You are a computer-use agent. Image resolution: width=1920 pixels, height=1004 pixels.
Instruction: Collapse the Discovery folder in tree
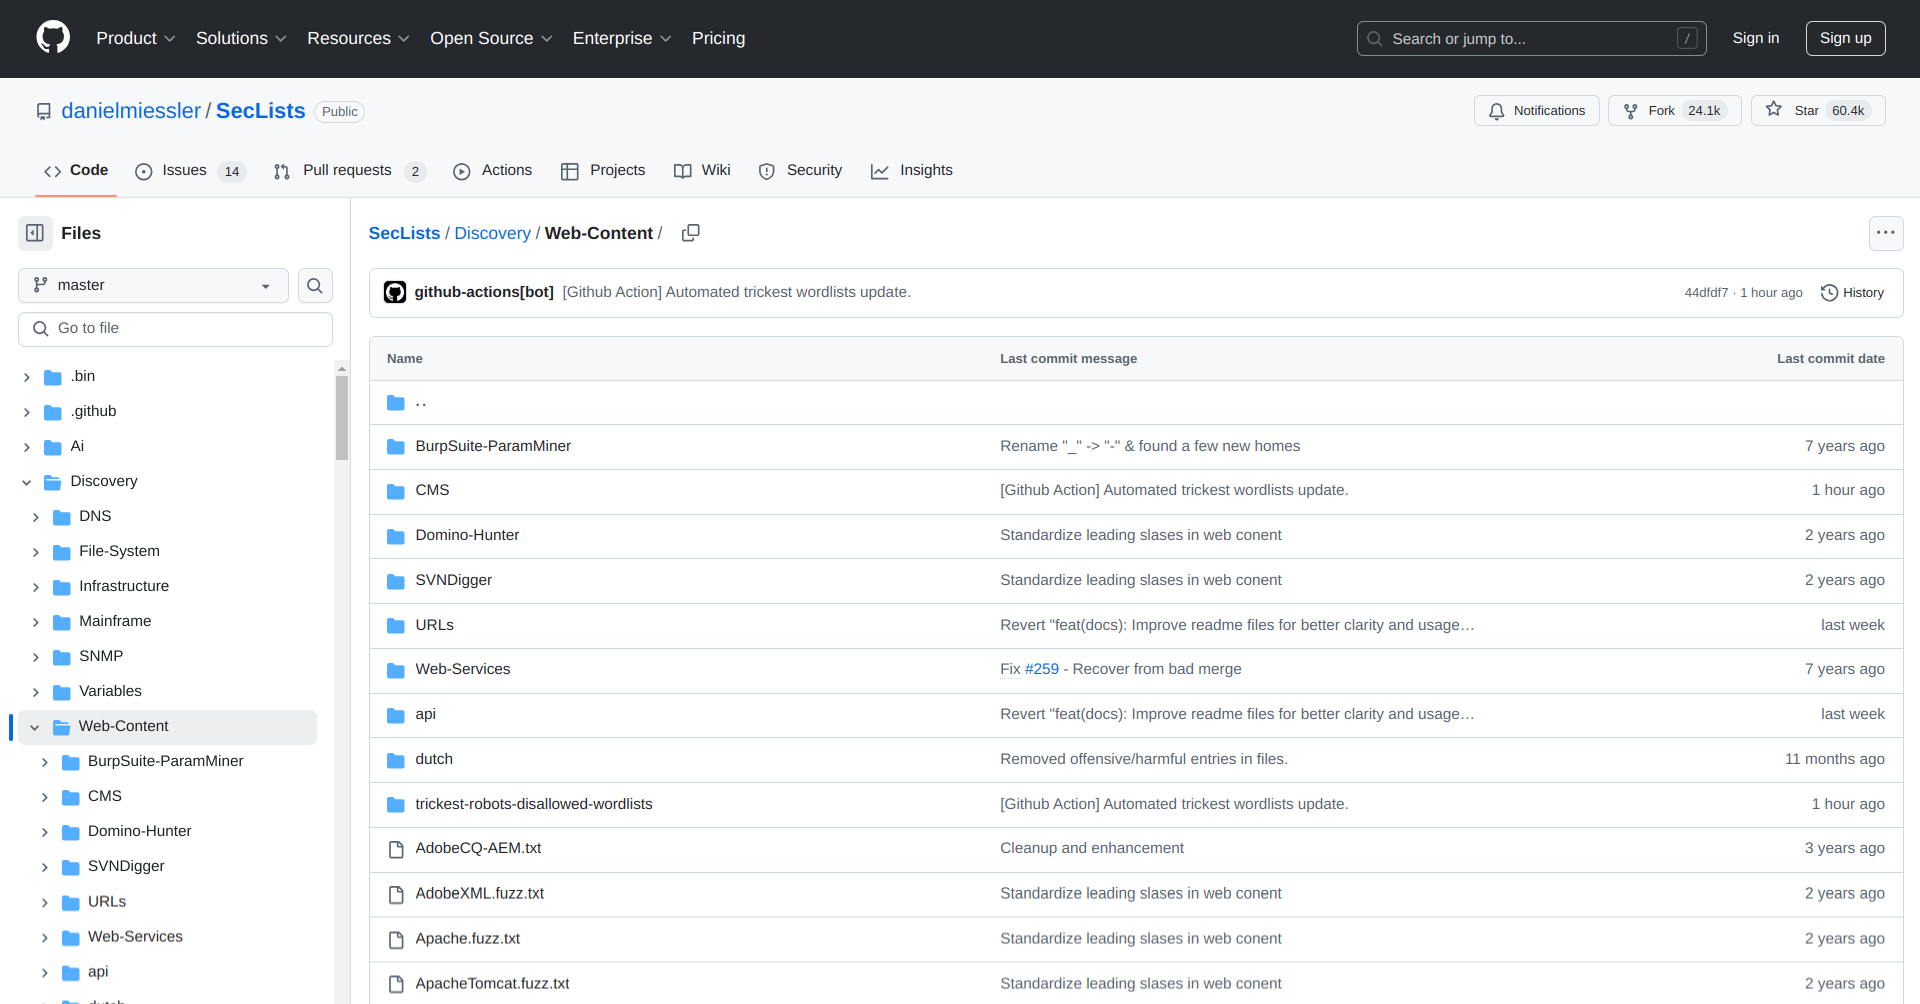pyautogui.click(x=27, y=482)
